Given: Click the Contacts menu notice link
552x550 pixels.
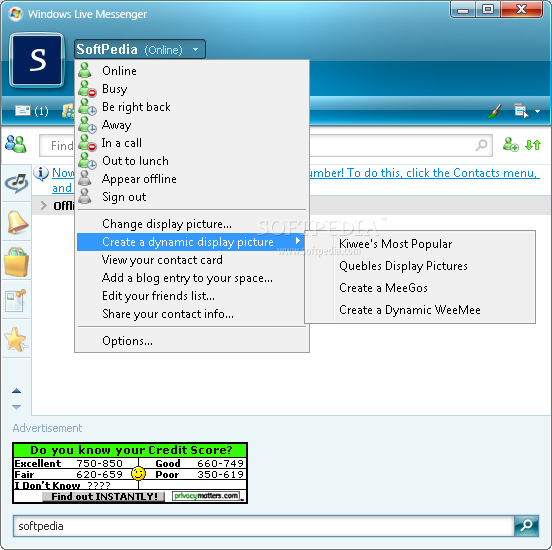Looking at the screenshot, I should click(424, 173).
